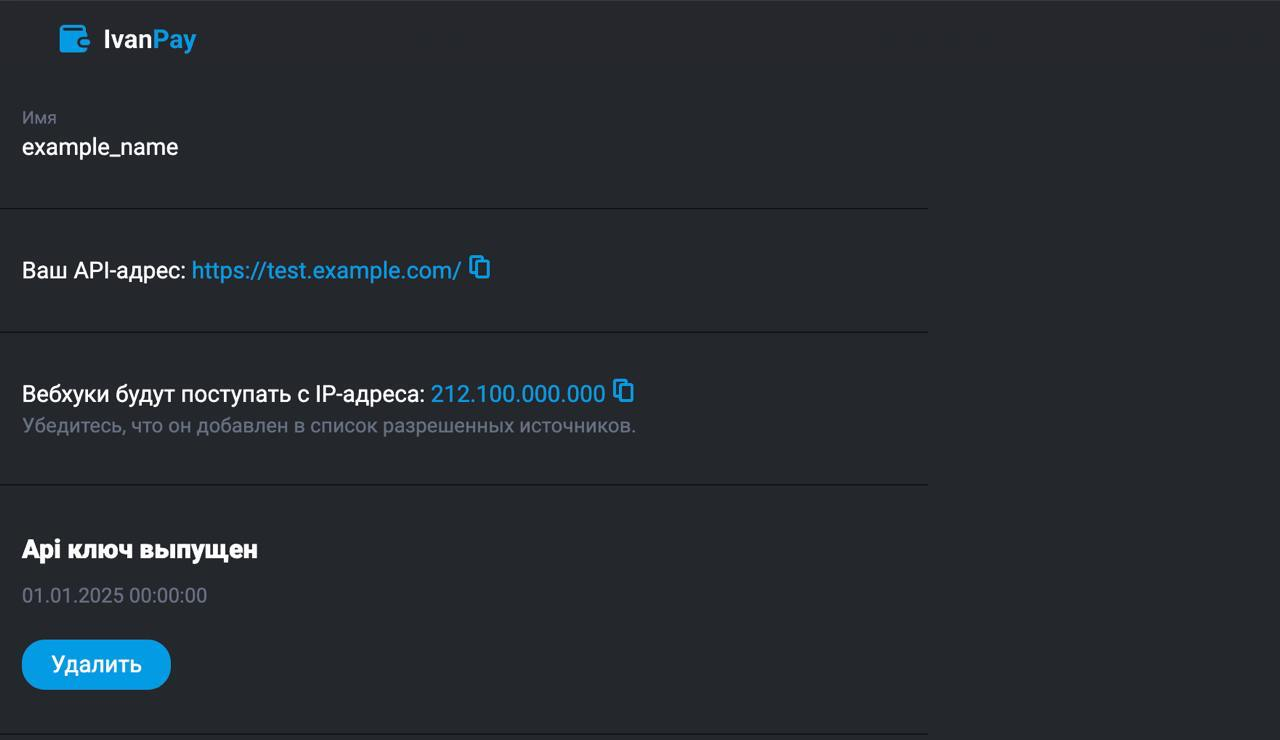Open the https://test.example.com/ link

coord(326,270)
